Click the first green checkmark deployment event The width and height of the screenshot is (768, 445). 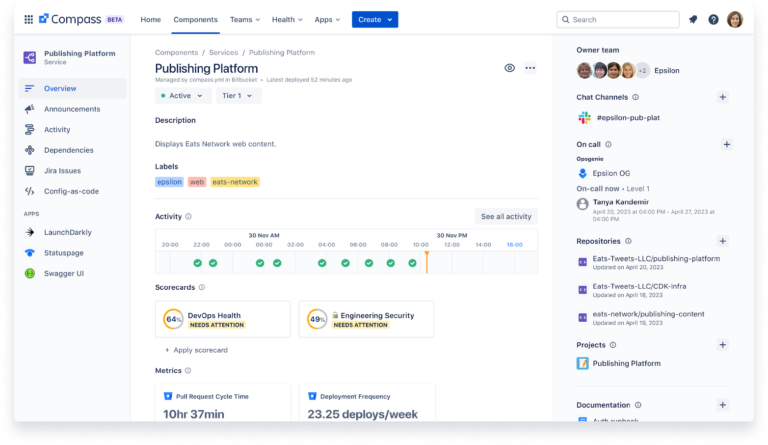198,263
